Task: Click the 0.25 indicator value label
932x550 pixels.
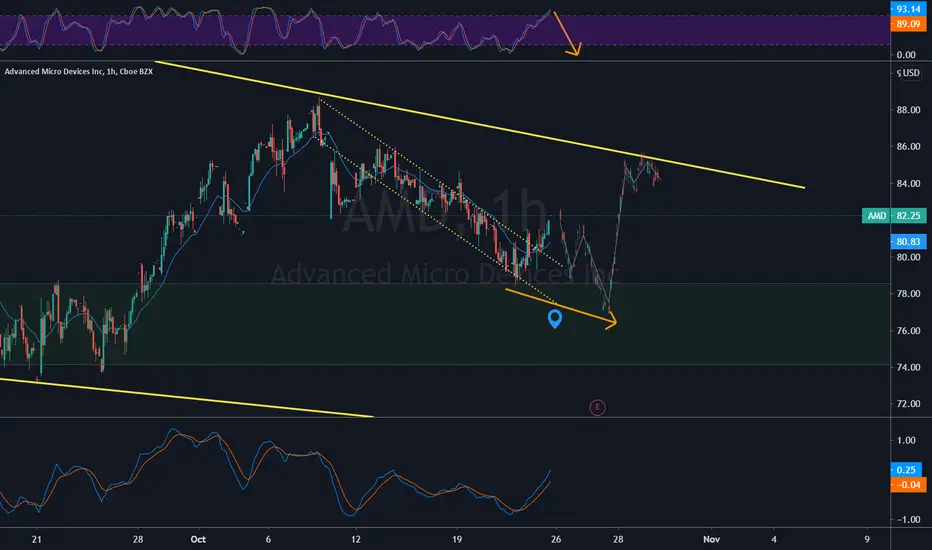Action: pyautogui.click(x=906, y=470)
